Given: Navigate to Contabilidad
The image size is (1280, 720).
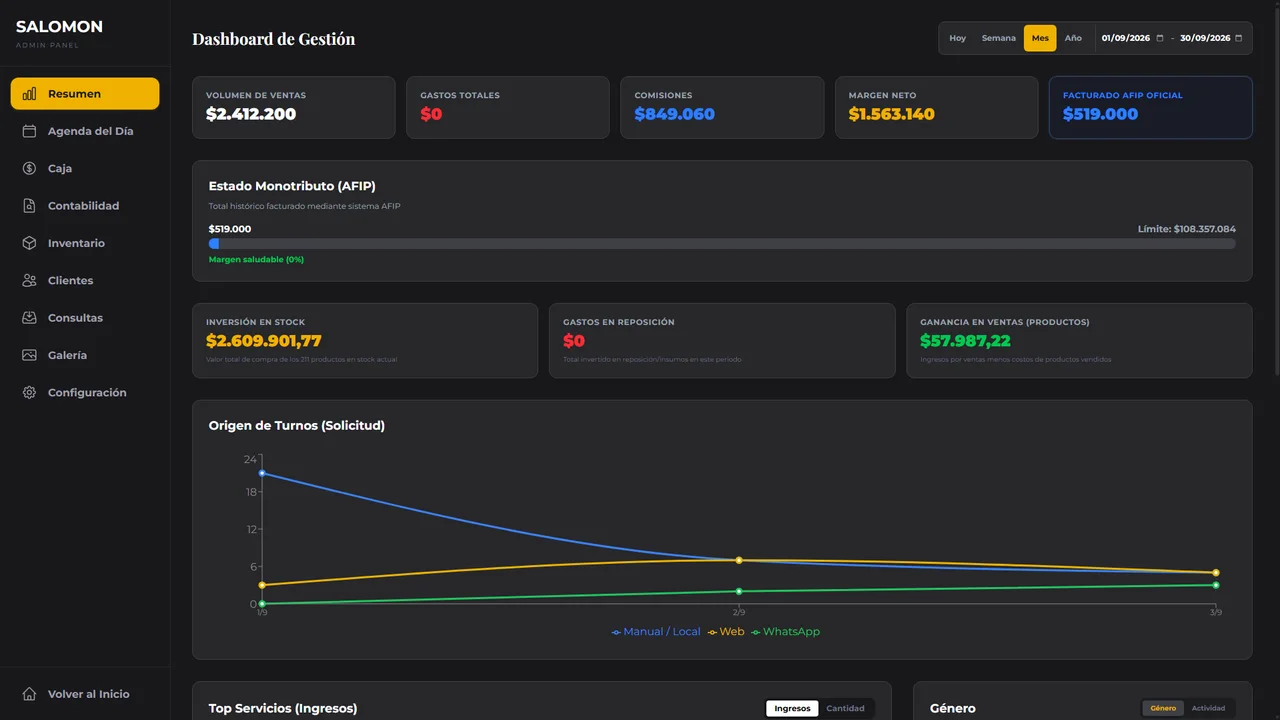Looking at the screenshot, I should click(85, 206).
